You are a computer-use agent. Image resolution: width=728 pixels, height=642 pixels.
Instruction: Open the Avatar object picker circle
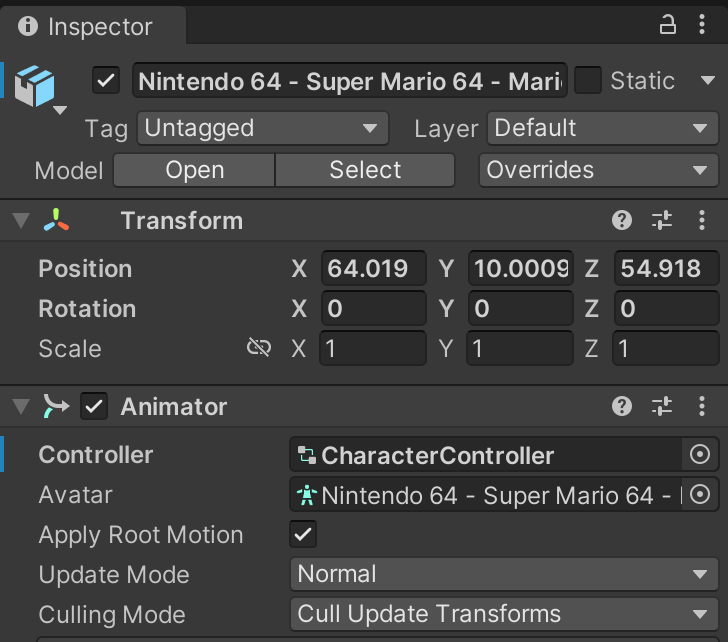700,495
